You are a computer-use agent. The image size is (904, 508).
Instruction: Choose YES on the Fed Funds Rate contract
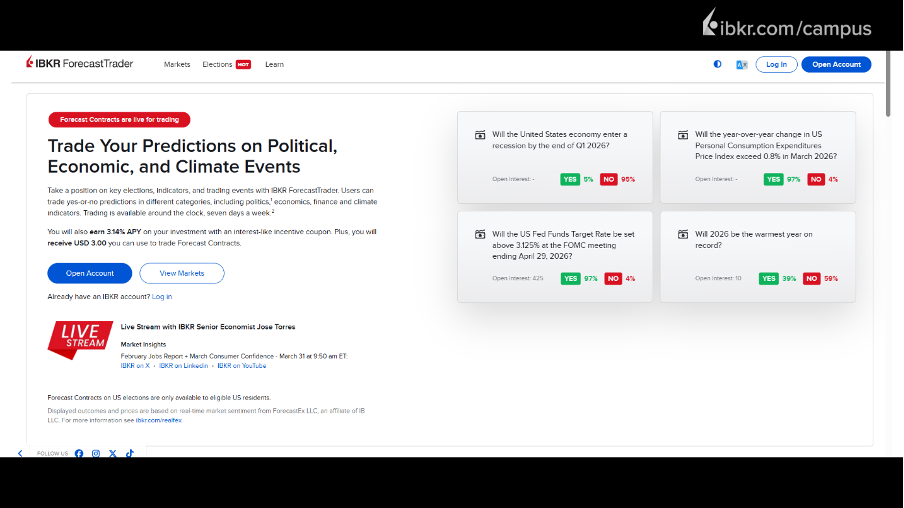(x=570, y=279)
